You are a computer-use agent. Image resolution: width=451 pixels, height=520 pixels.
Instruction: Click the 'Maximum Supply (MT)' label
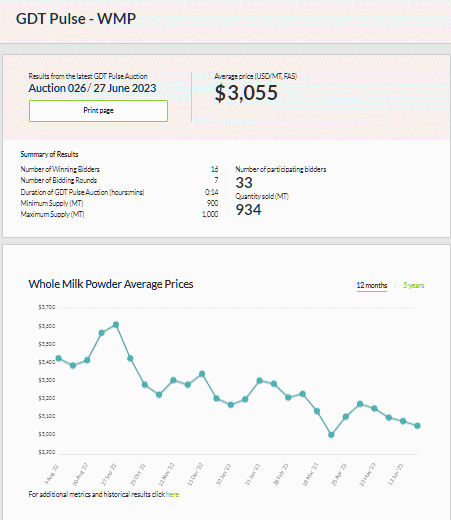tap(52, 214)
